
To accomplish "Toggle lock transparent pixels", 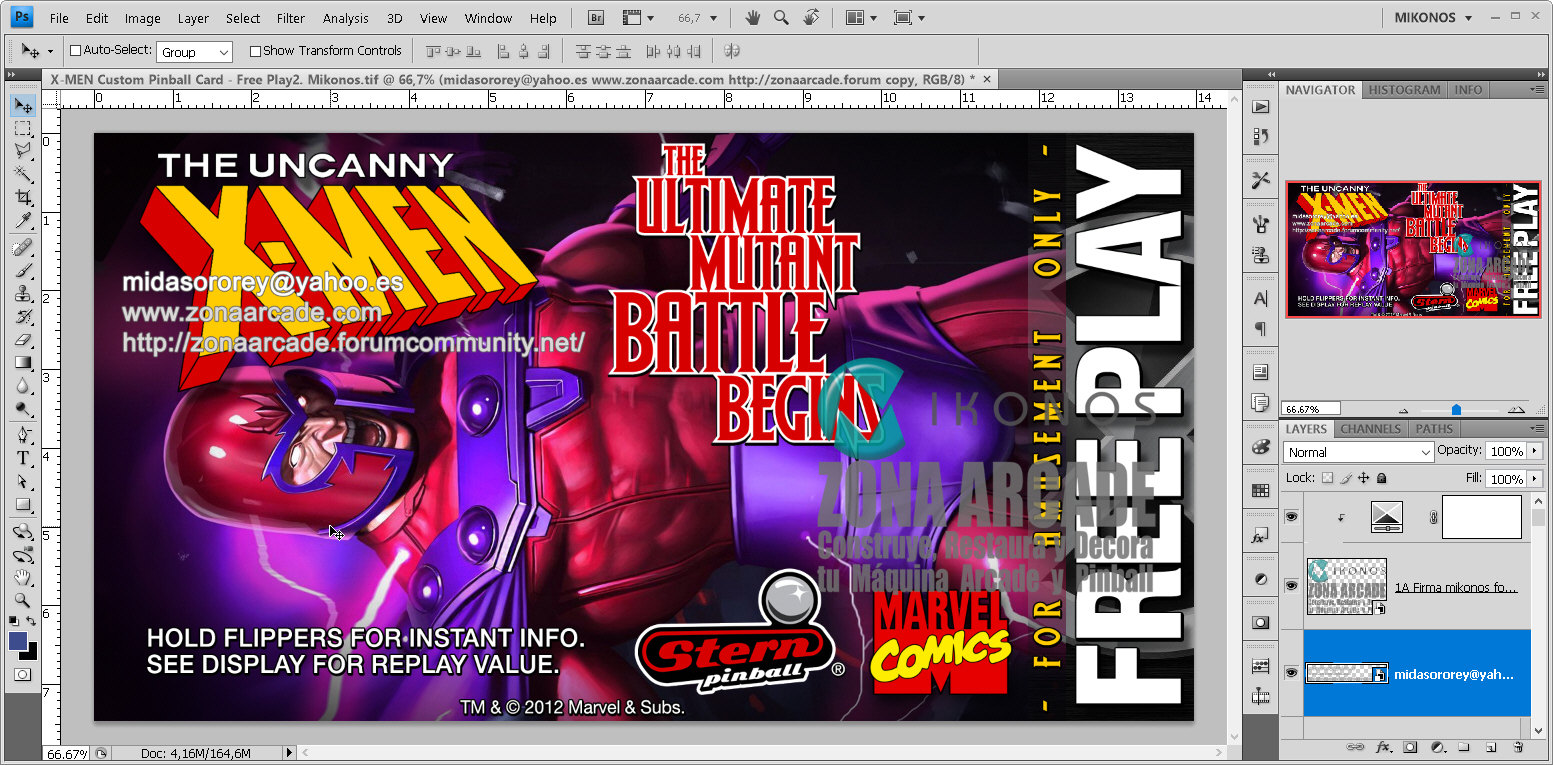I will coord(1327,478).
